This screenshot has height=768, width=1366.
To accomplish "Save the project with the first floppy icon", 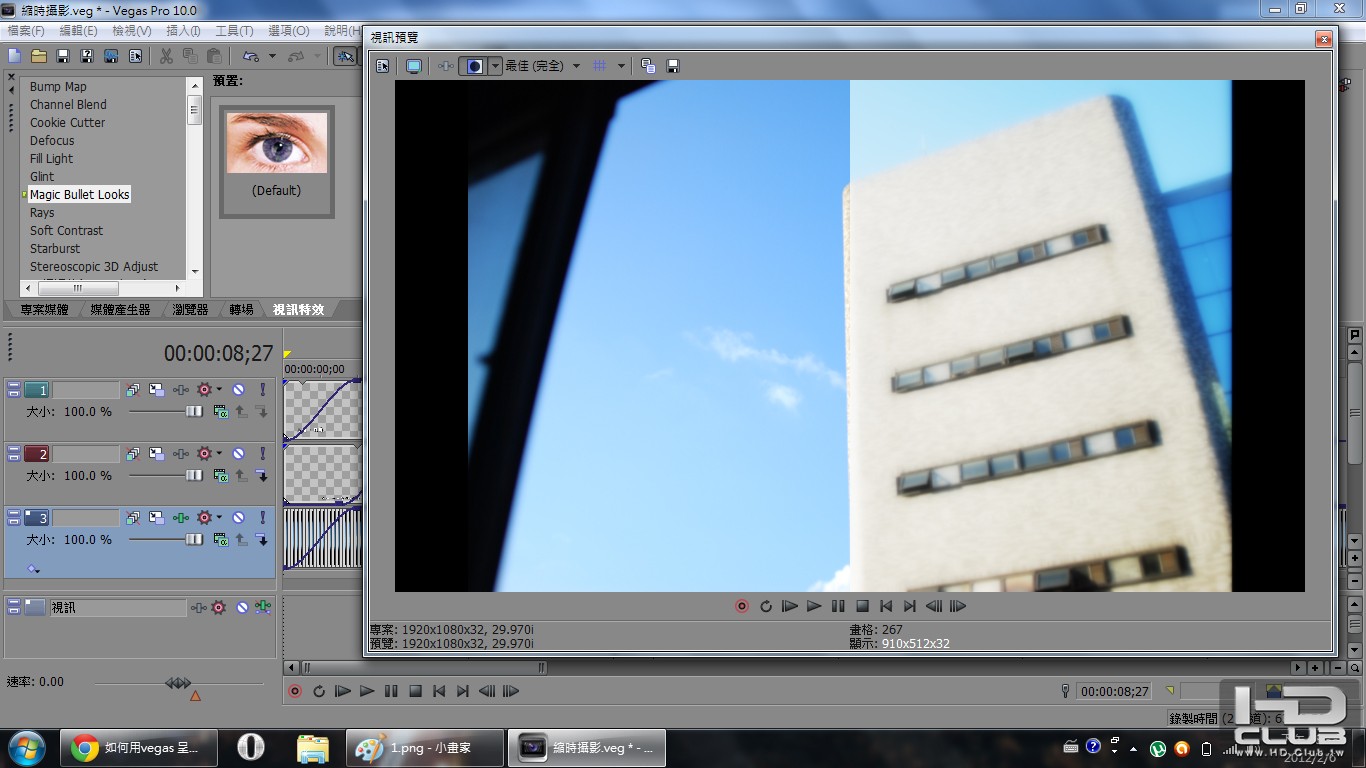I will tap(63, 56).
